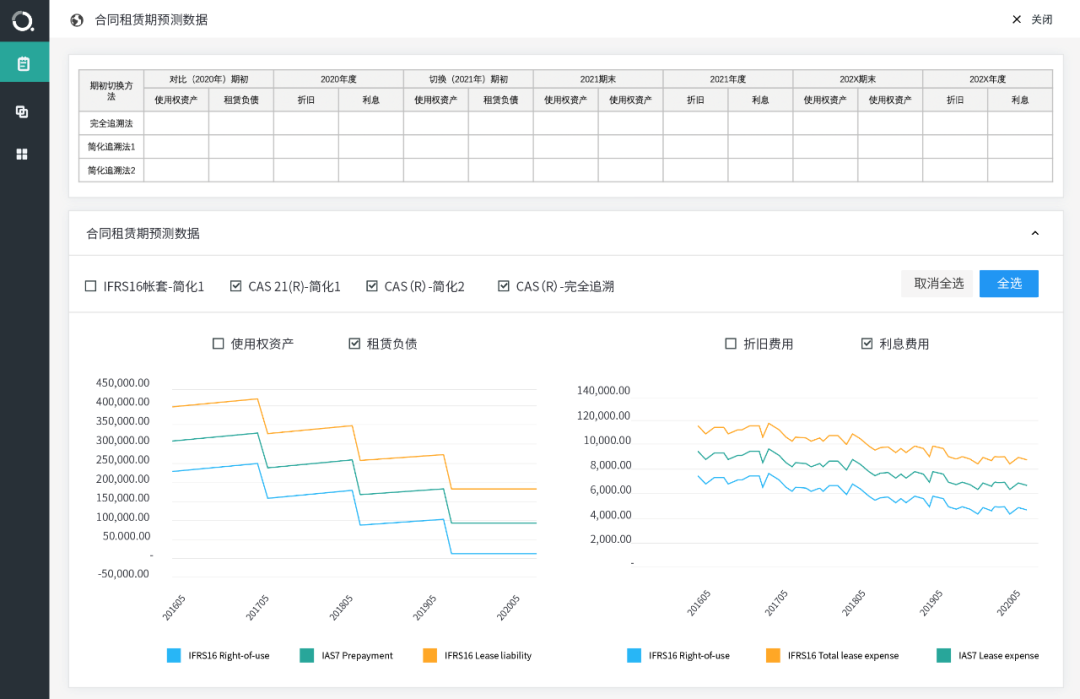The width and height of the screenshot is (1080, 699).
Task: Click right chart 202005 axis label
Action: 1008,603
